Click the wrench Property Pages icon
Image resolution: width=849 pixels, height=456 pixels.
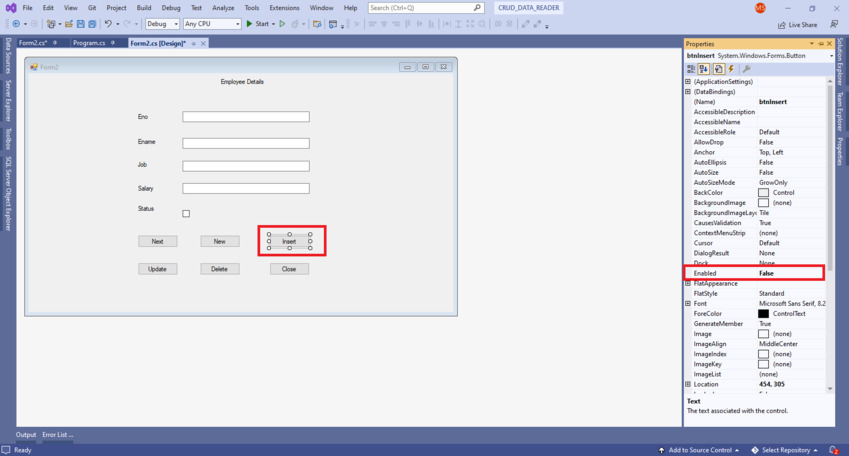click(746, 69)
